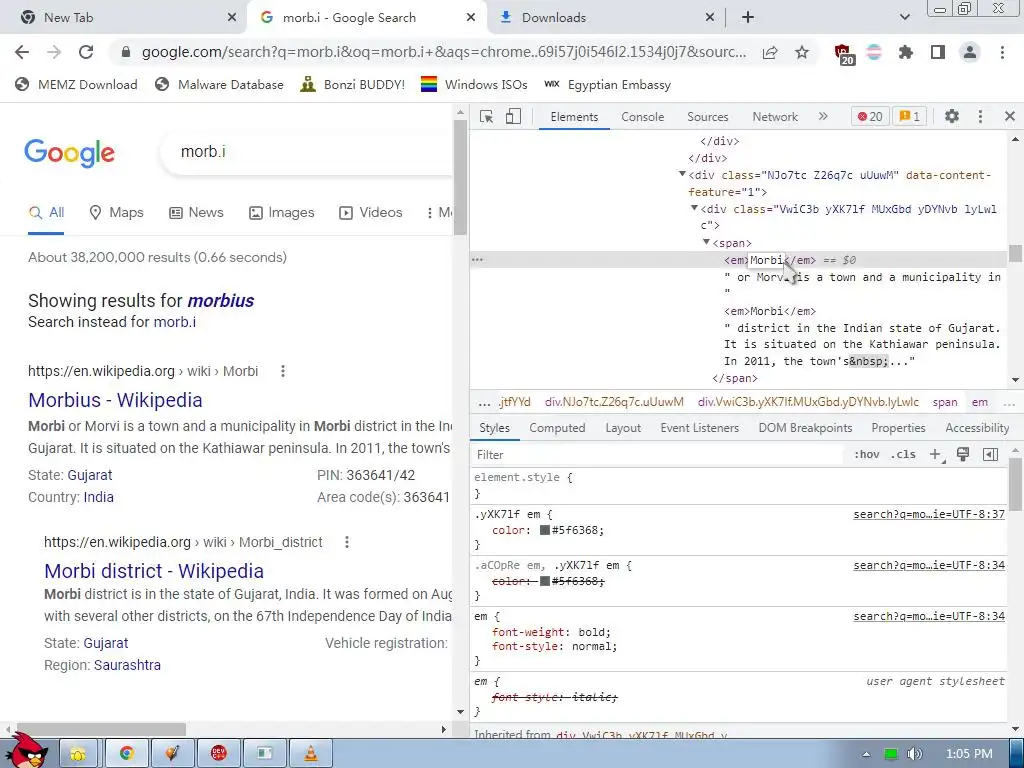Click the span breadcrumb item
The image size is (1024, 768).
click(x=944, y=402)
